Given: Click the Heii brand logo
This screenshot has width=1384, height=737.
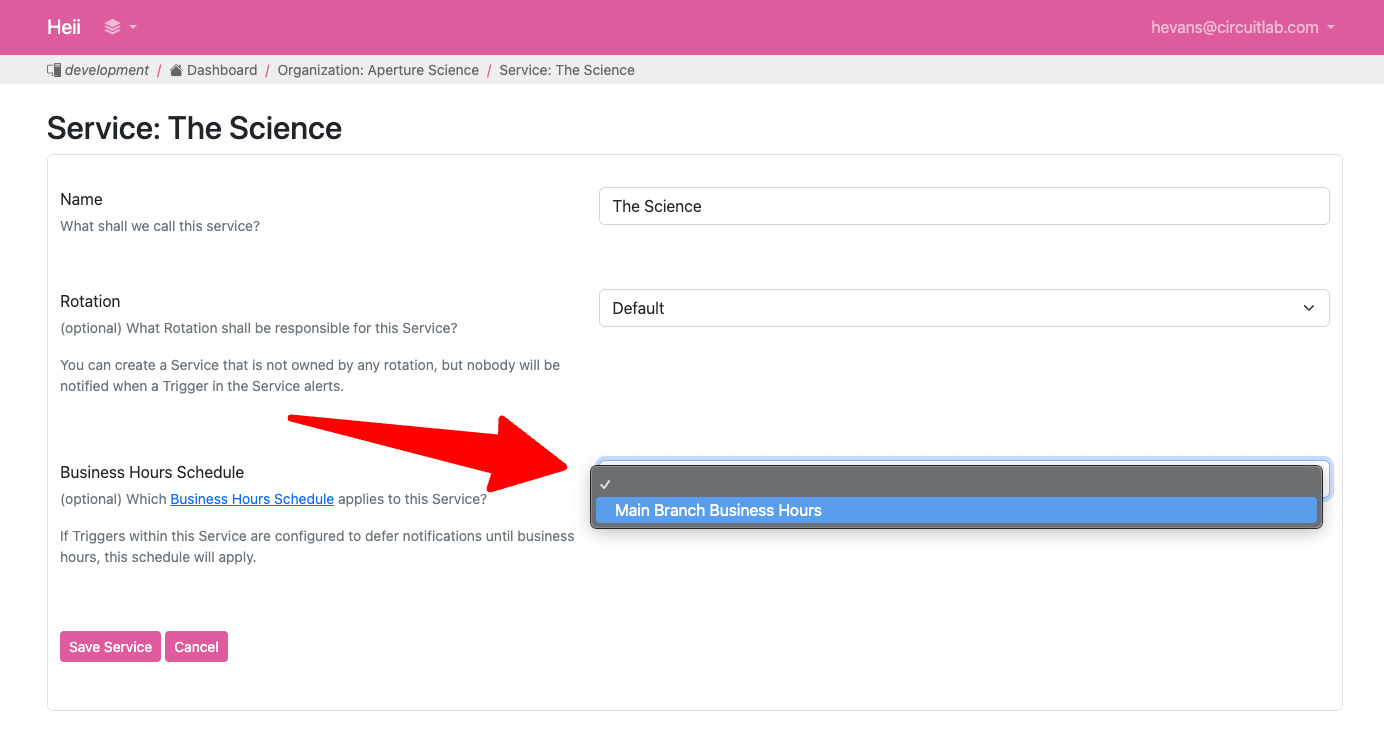Looking at the screenshot, I should (64, 27).
